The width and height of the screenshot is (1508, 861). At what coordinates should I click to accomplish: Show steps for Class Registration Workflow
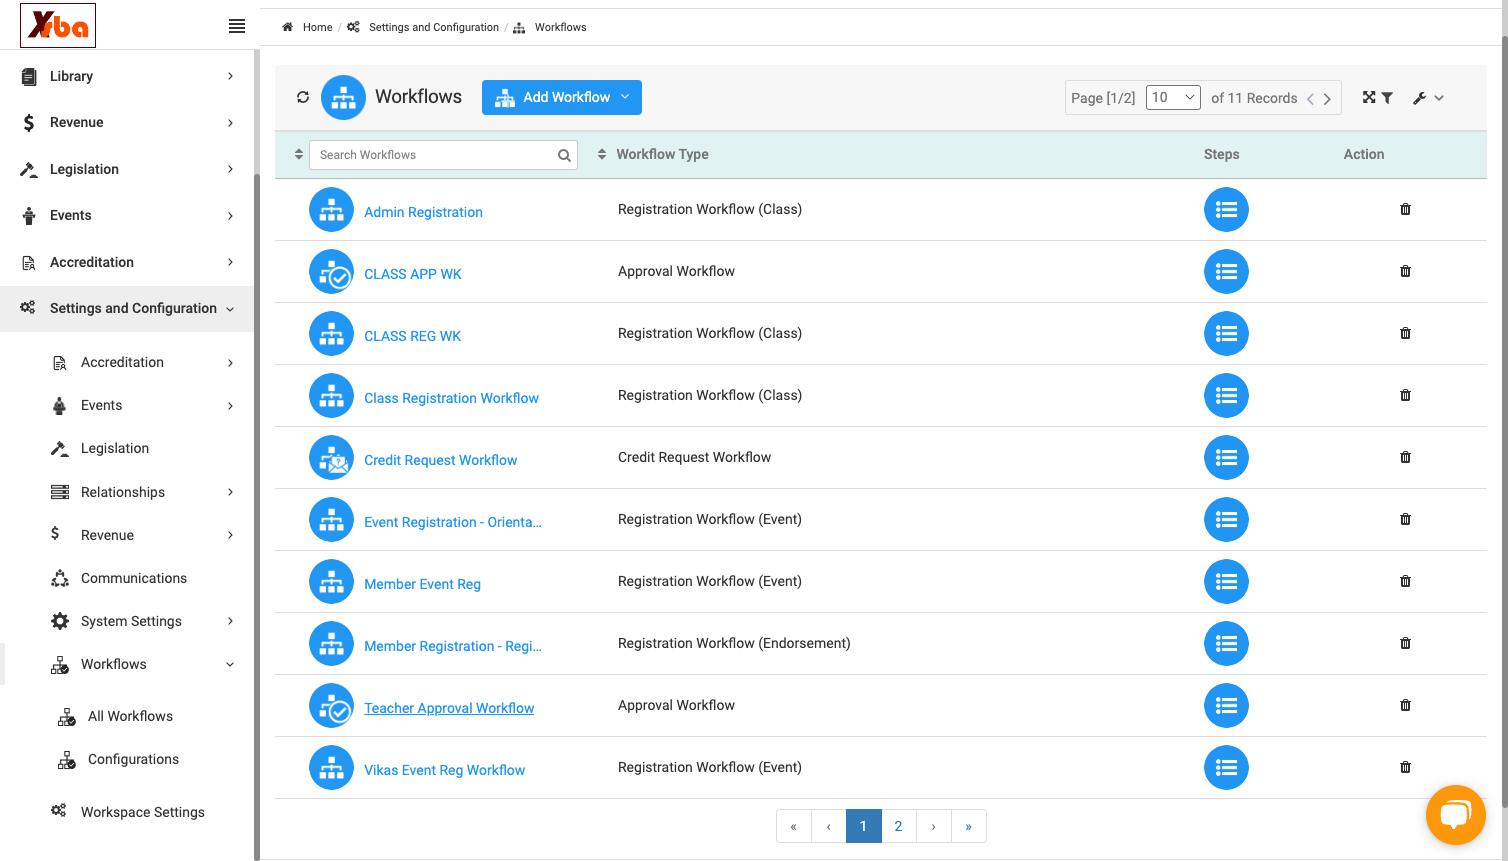click(x=1226, y=396)
